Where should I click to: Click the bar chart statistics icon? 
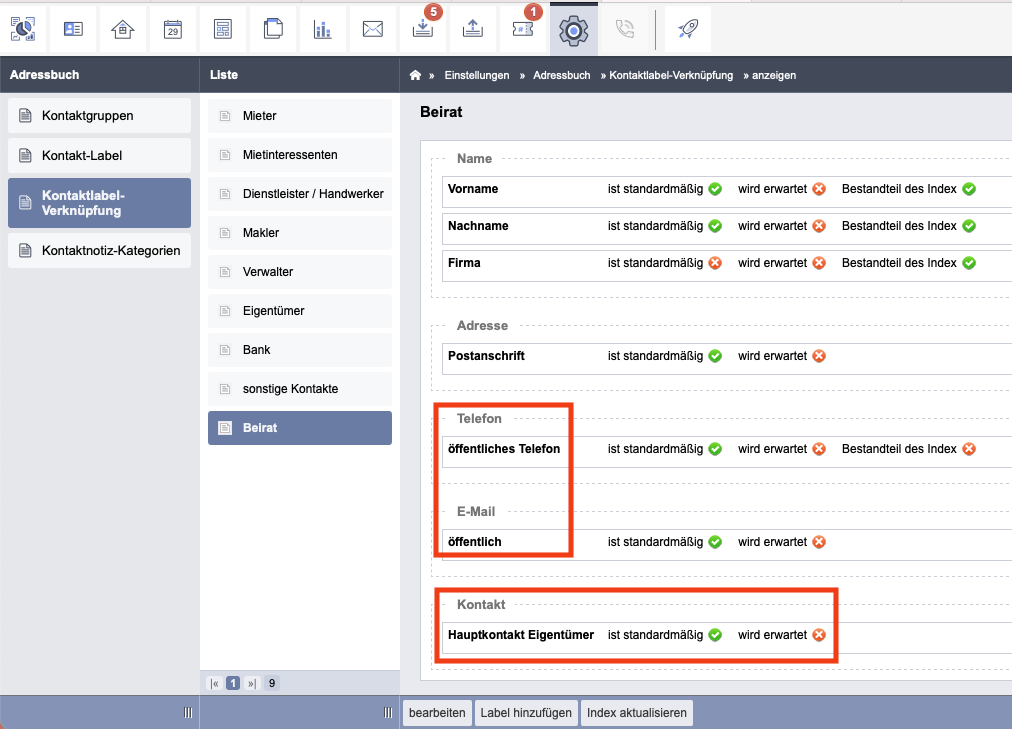(322, 29)
